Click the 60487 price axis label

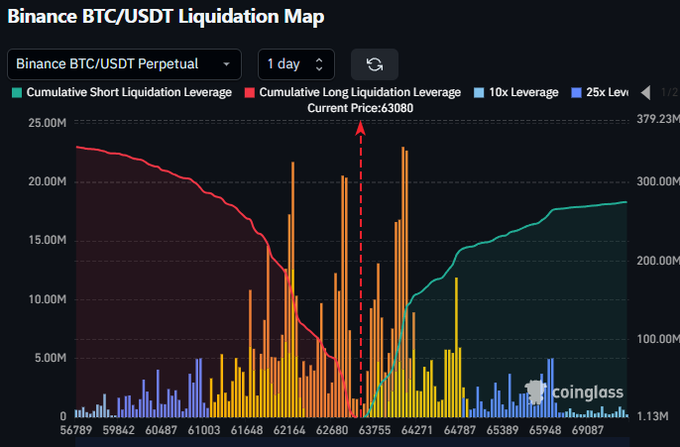(161, 430)
